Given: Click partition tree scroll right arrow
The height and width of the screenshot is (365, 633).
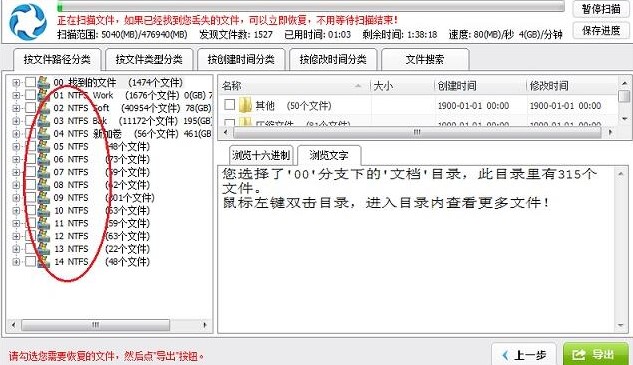Looking at the screenshot, I should coord(205,325).
